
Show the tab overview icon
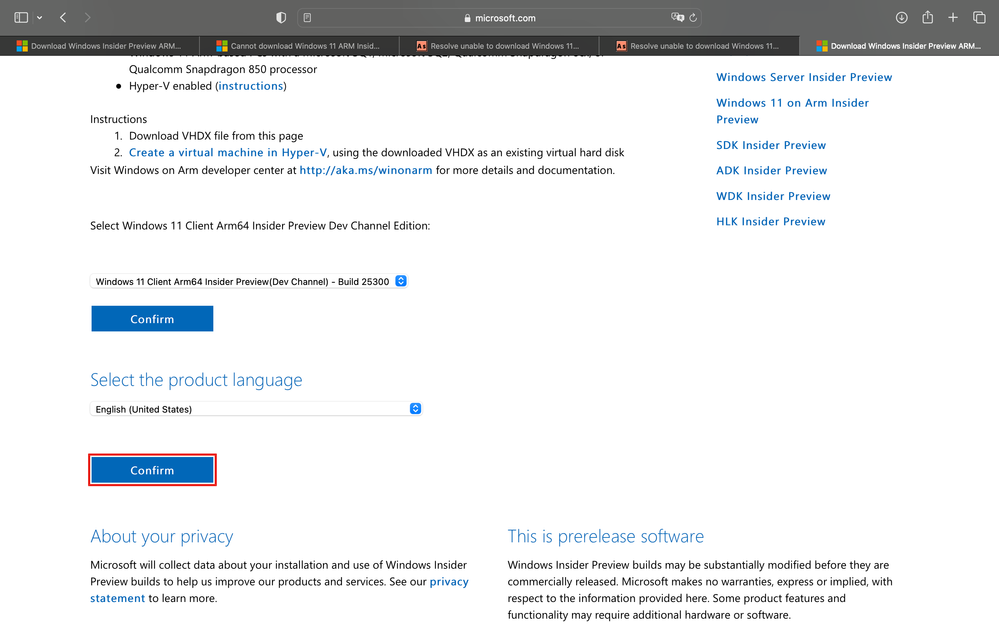pyautogui.click(x=979, y=18)
